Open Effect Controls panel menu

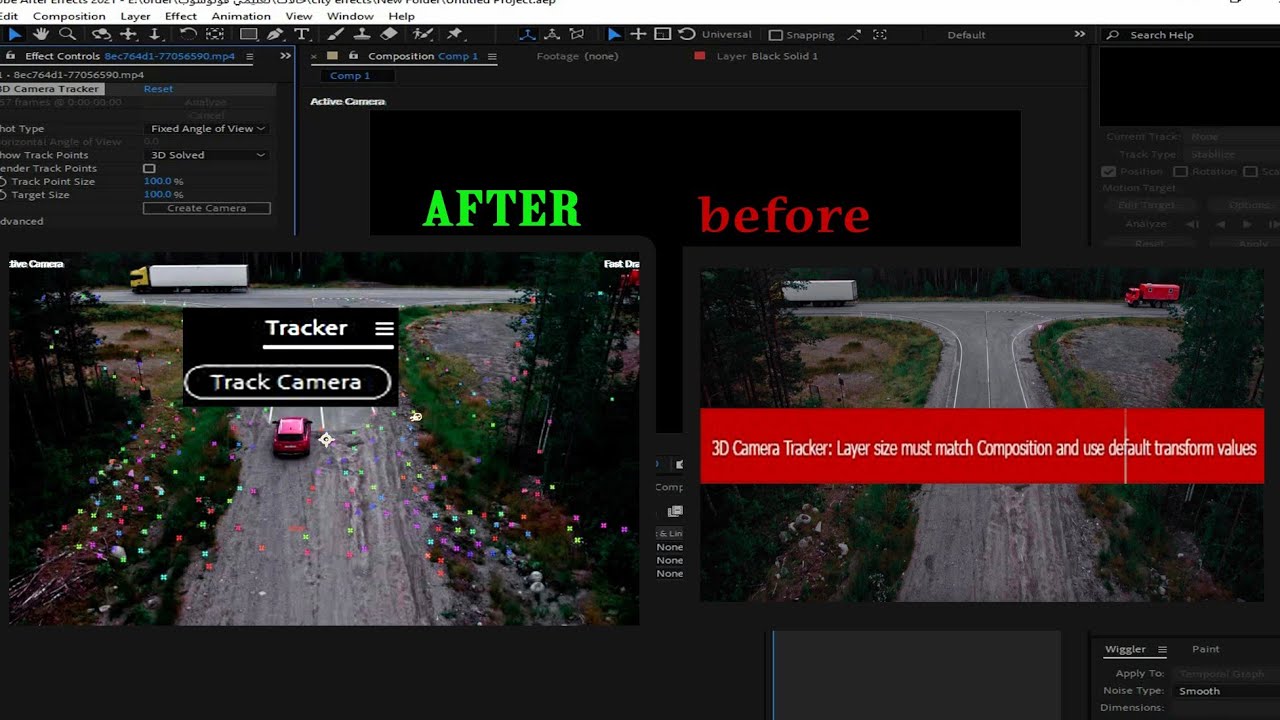(x=250, y=56)
